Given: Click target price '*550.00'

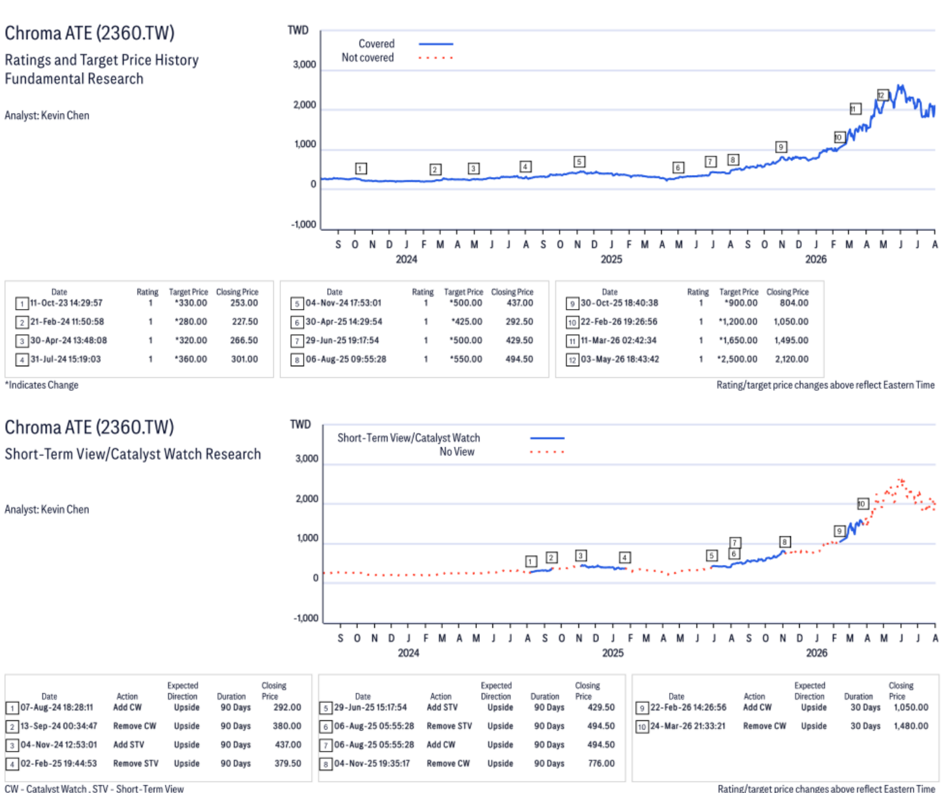Looking at the screenshot, I should [x=466, y=359].
